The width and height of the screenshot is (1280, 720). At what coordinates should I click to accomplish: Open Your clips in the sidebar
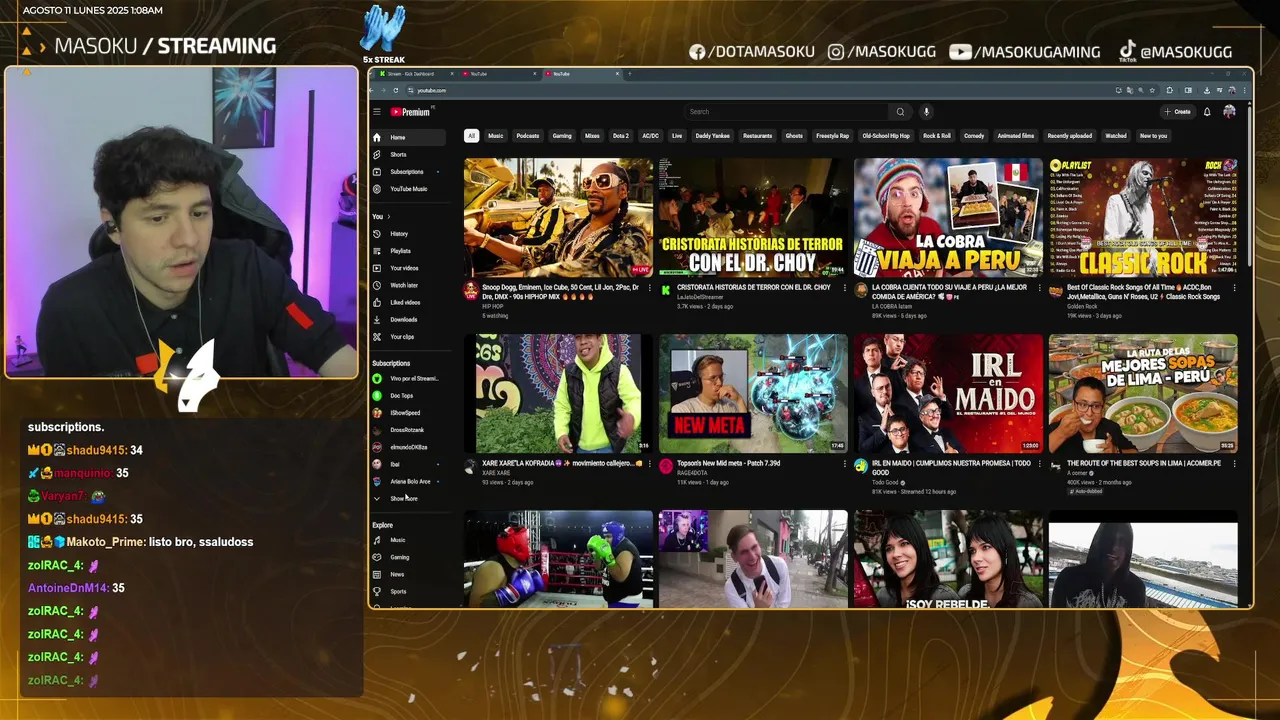pos(408,337)
